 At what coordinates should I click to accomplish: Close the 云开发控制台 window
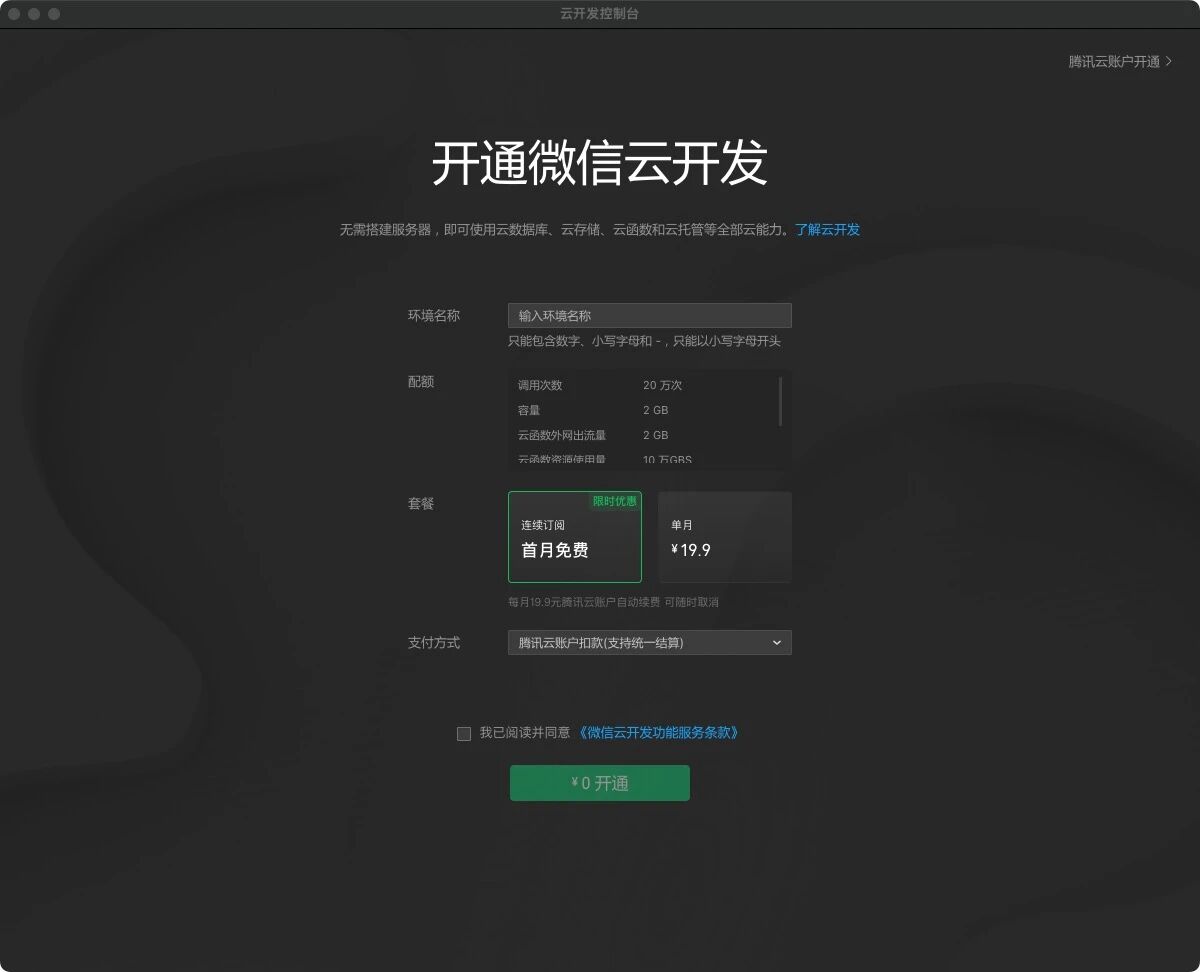[x=14, y=14]
